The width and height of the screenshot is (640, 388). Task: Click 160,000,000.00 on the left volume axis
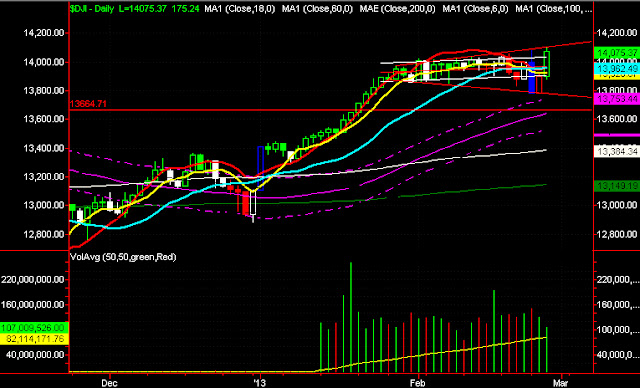click(x=33, y=305)
